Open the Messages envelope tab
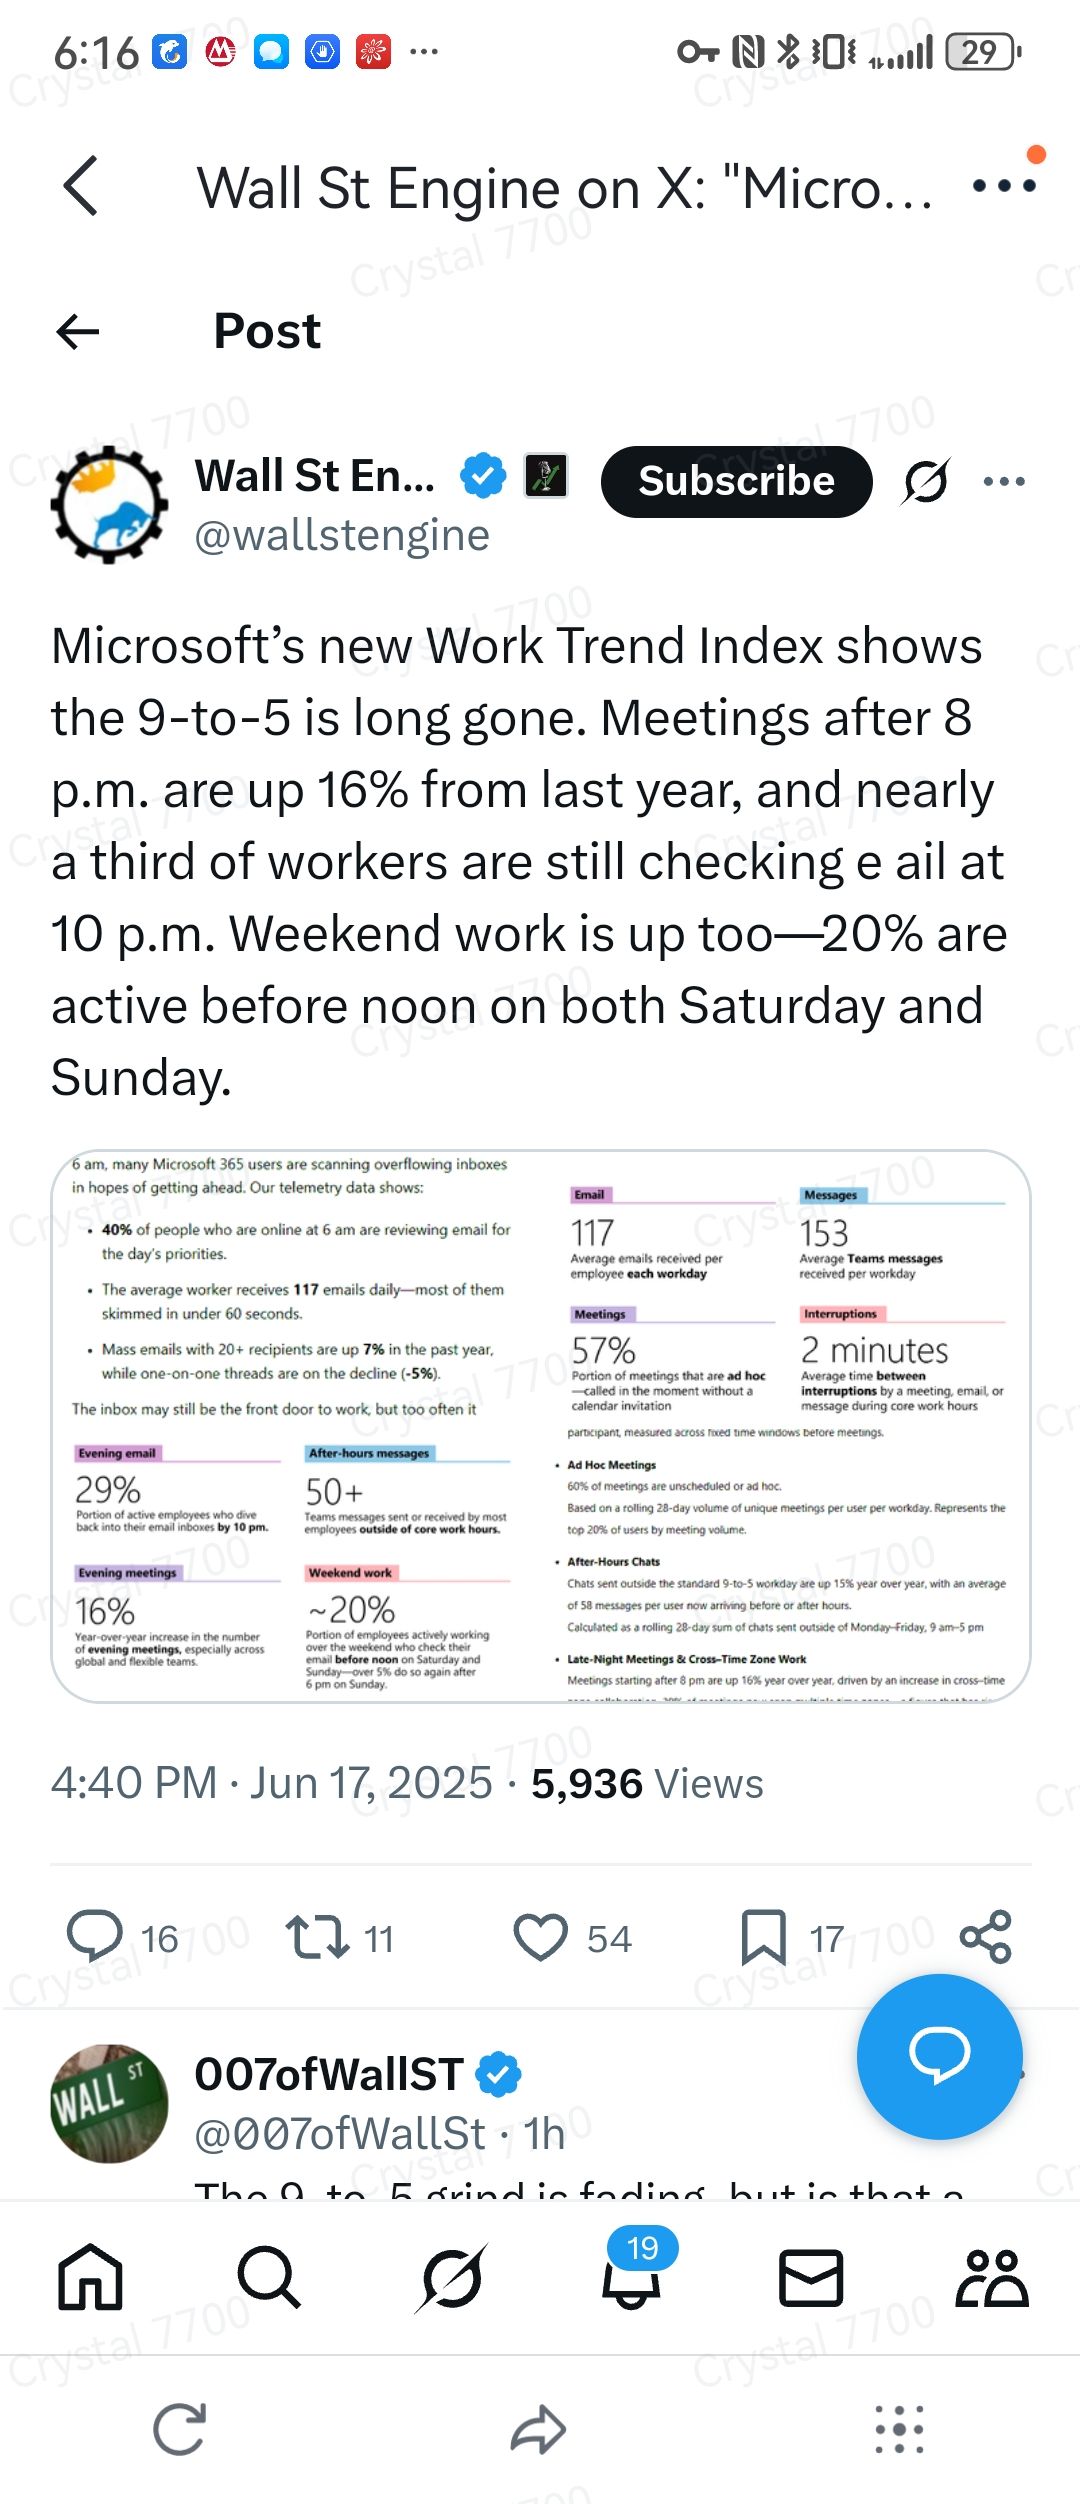The width and height of the screenshot is (1080, 2504). click(811, 2279)
